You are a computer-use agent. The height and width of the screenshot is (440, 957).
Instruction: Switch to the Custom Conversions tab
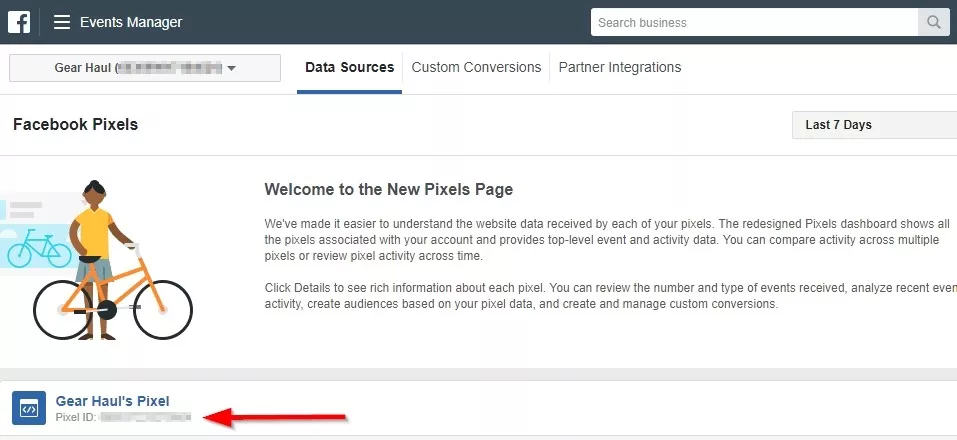point(476,68)
